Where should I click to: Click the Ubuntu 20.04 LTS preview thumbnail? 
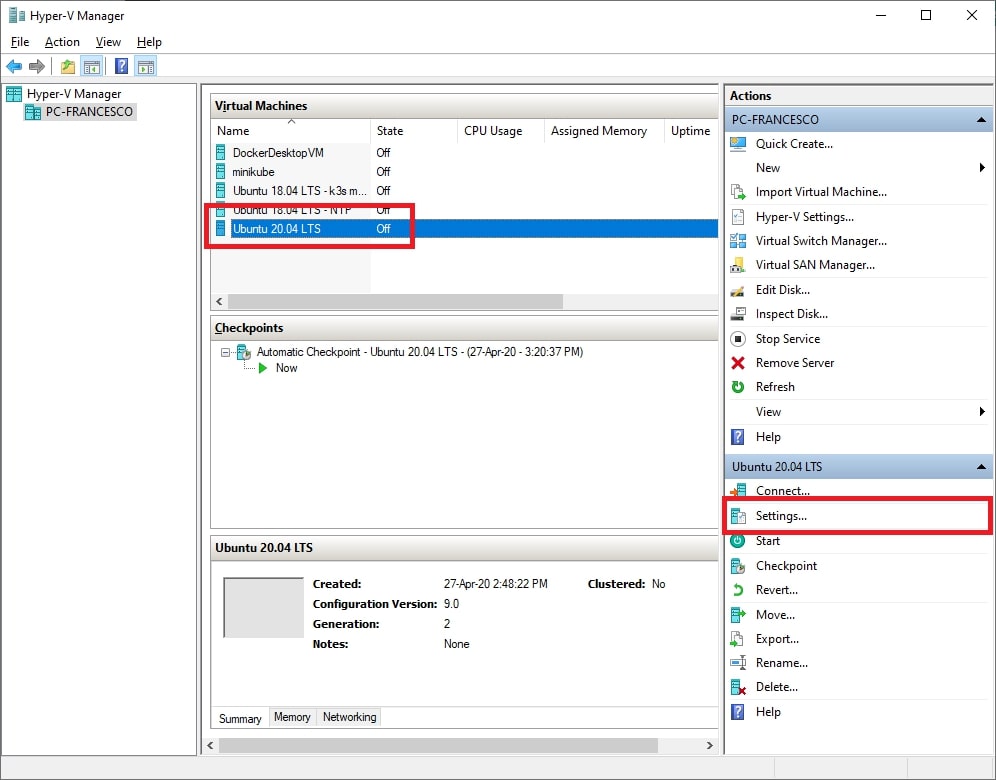coord(264,607)
